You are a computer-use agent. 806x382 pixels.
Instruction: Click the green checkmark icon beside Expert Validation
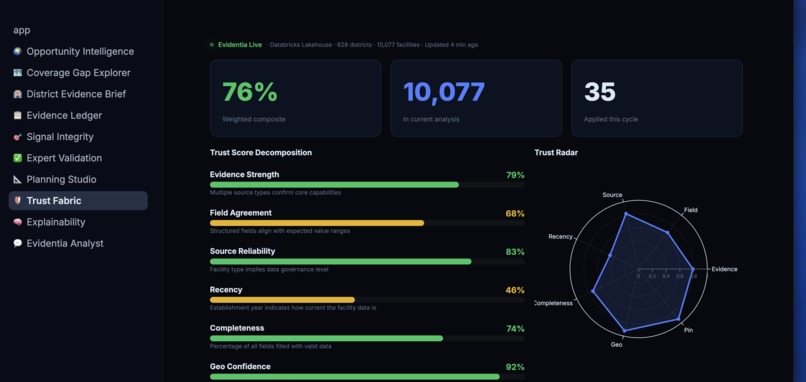click(x=17, y=158)
